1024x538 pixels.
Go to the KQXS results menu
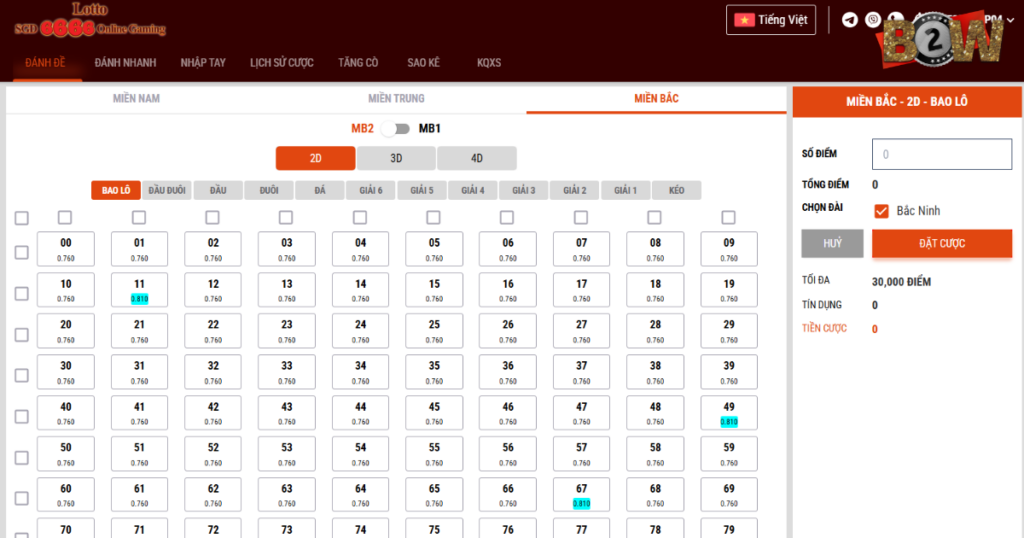[x=489, y=63]
